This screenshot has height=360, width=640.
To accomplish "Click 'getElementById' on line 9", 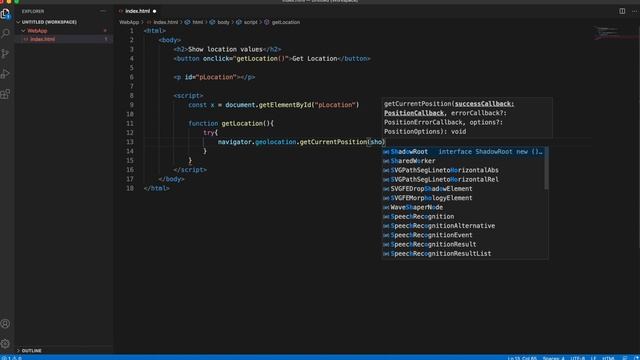I will tap(285, 105).
